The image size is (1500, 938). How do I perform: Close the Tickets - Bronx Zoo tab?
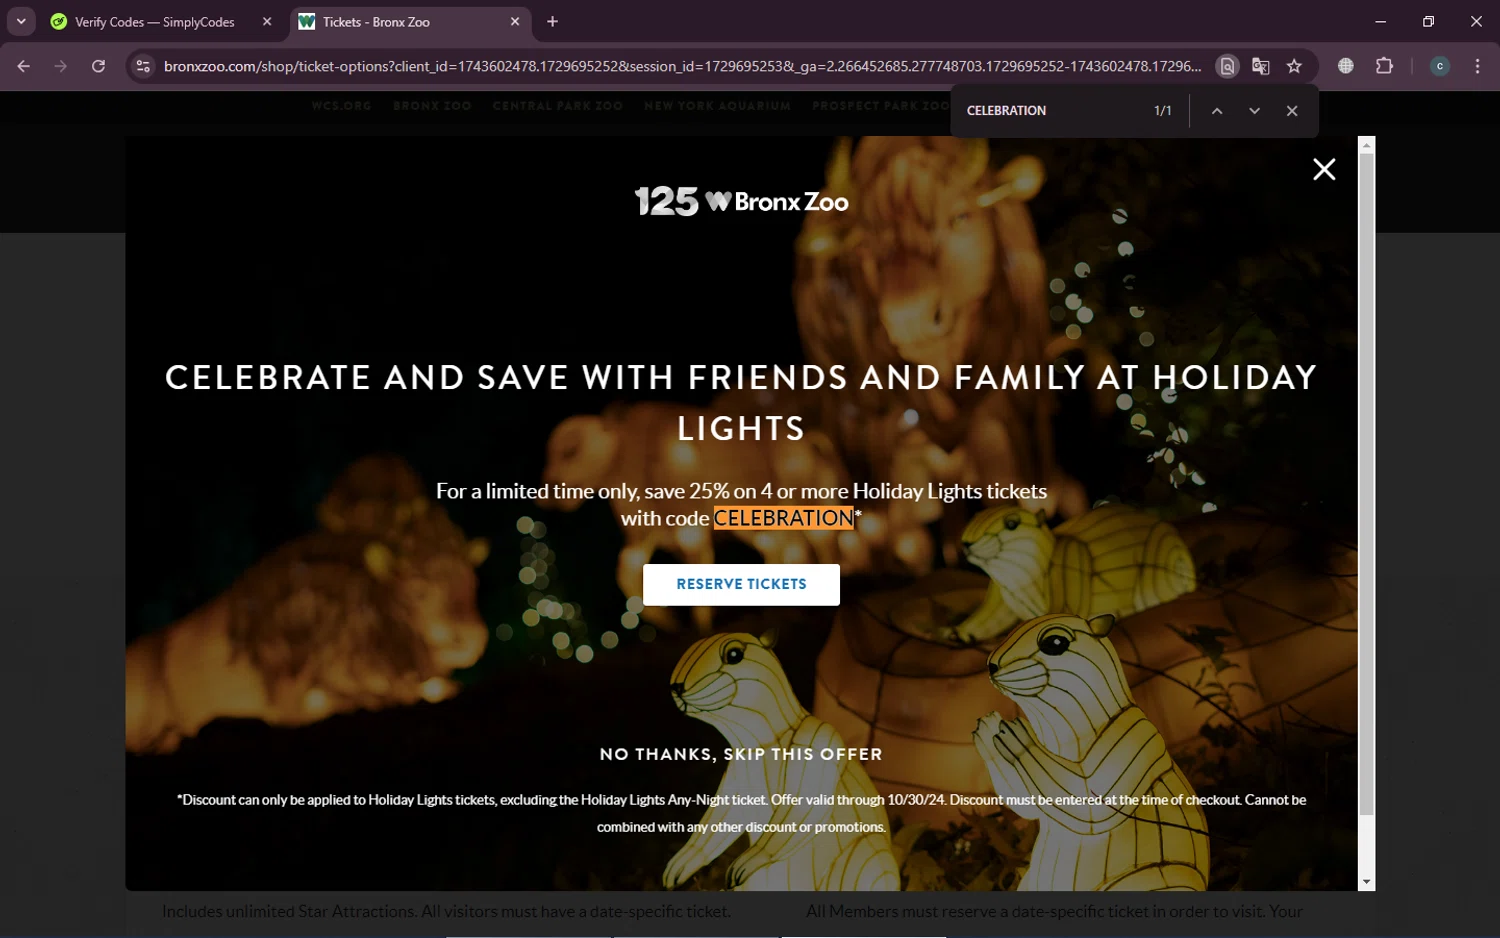click(x=515, y=22)
